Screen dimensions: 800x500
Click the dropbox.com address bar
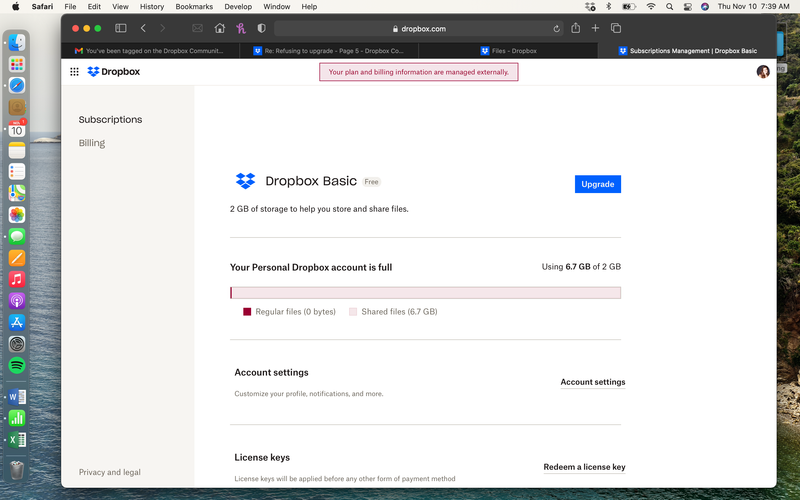tap(419, 29)
